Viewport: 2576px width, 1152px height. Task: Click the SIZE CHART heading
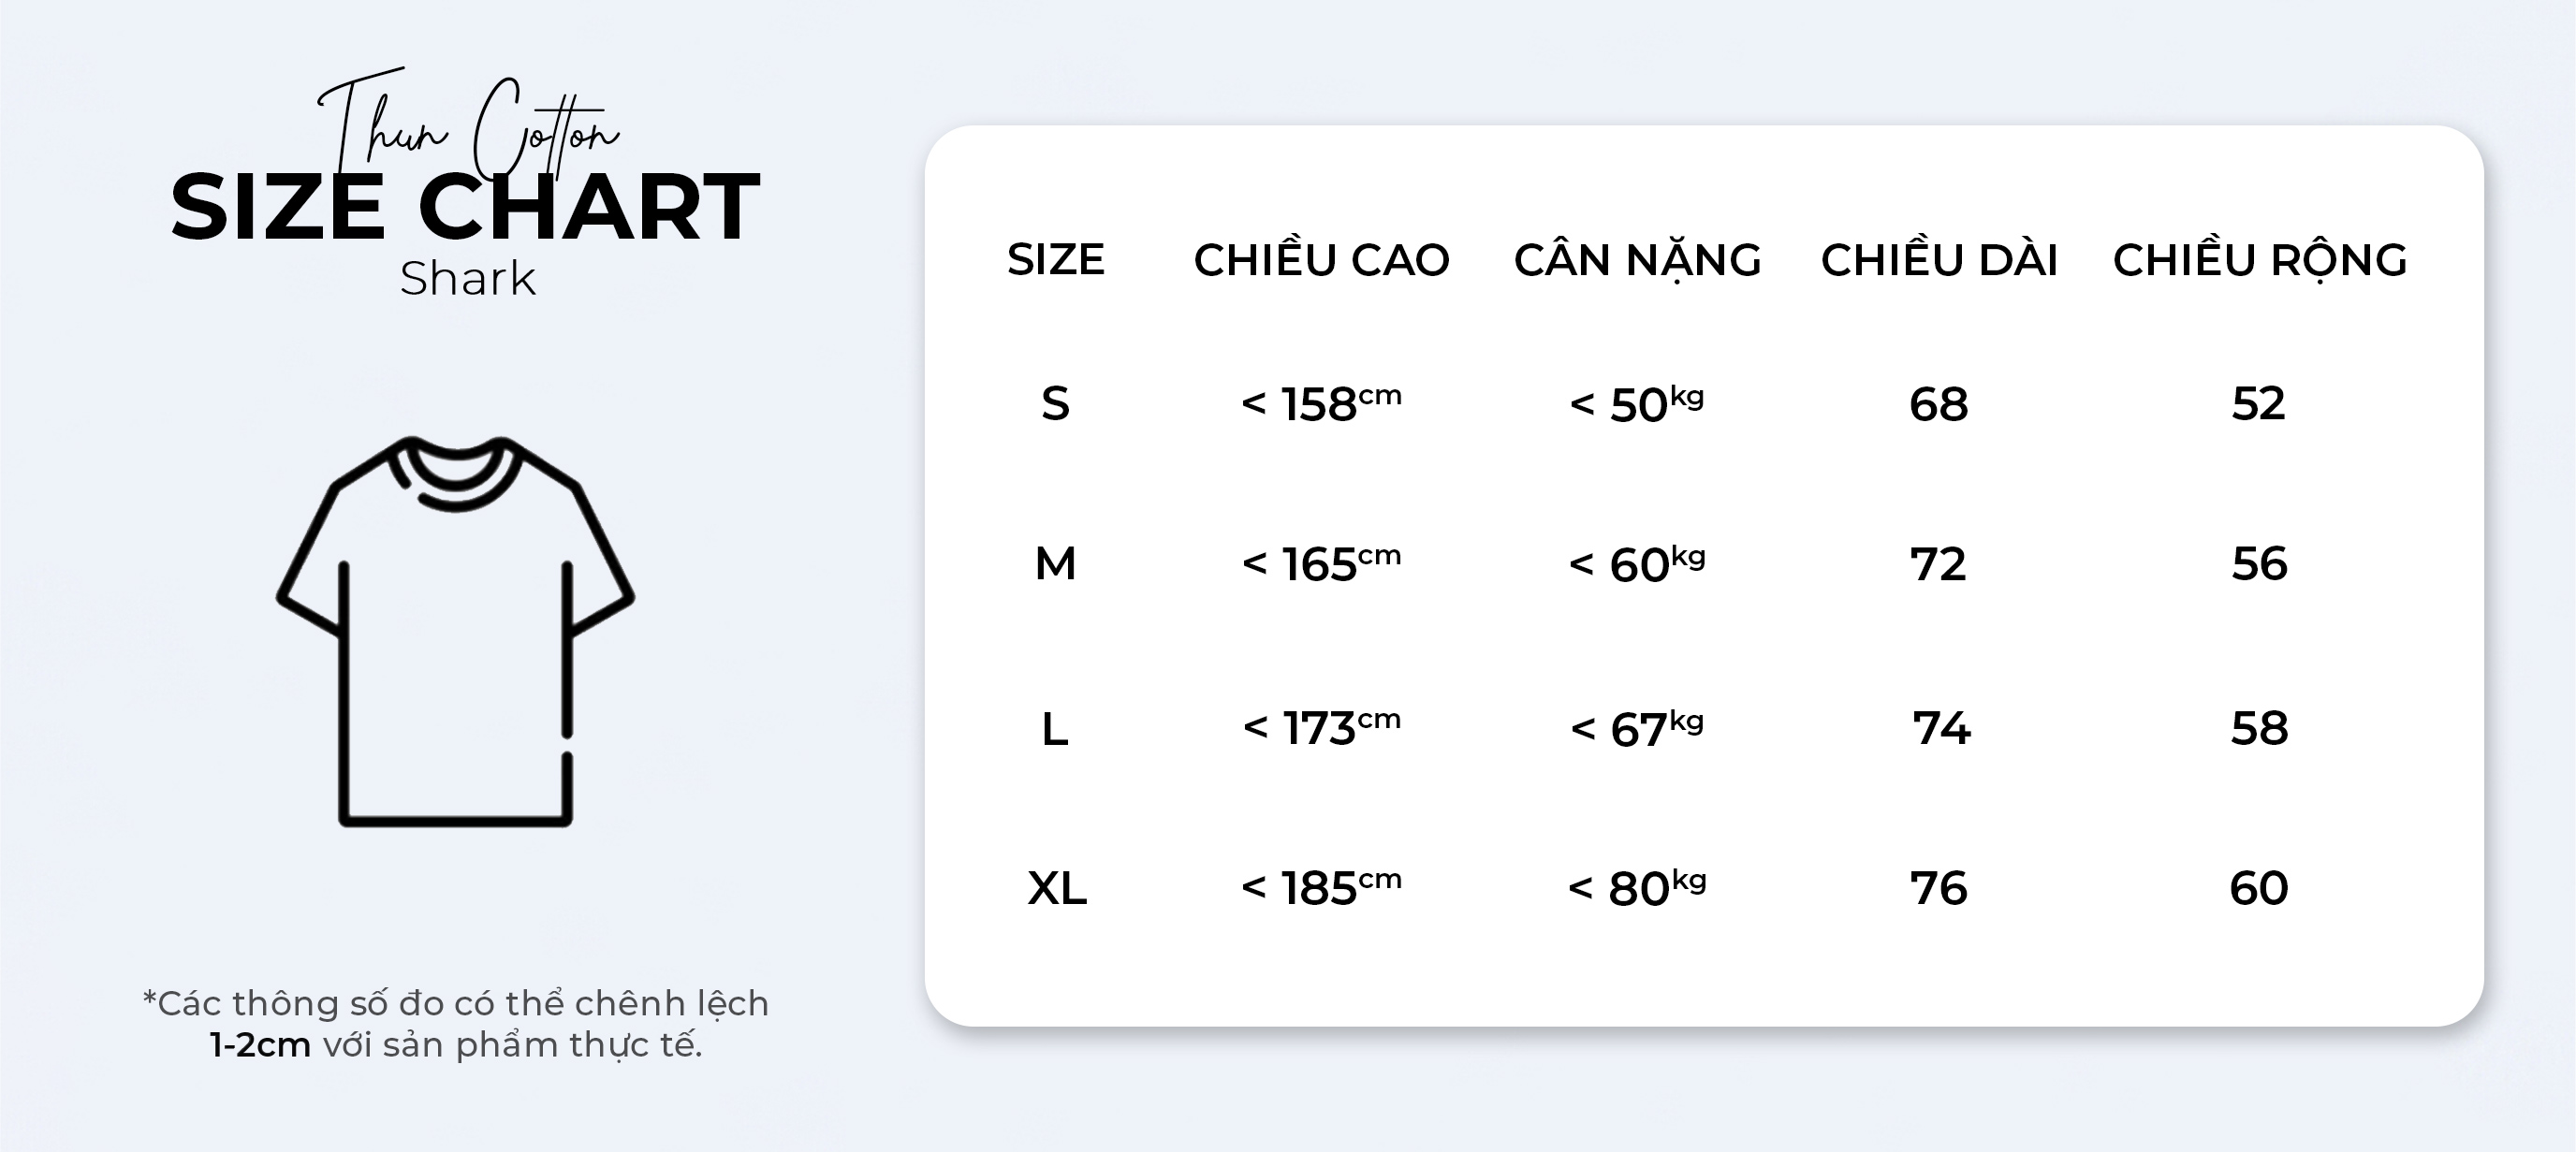click(x=465, y=207)
